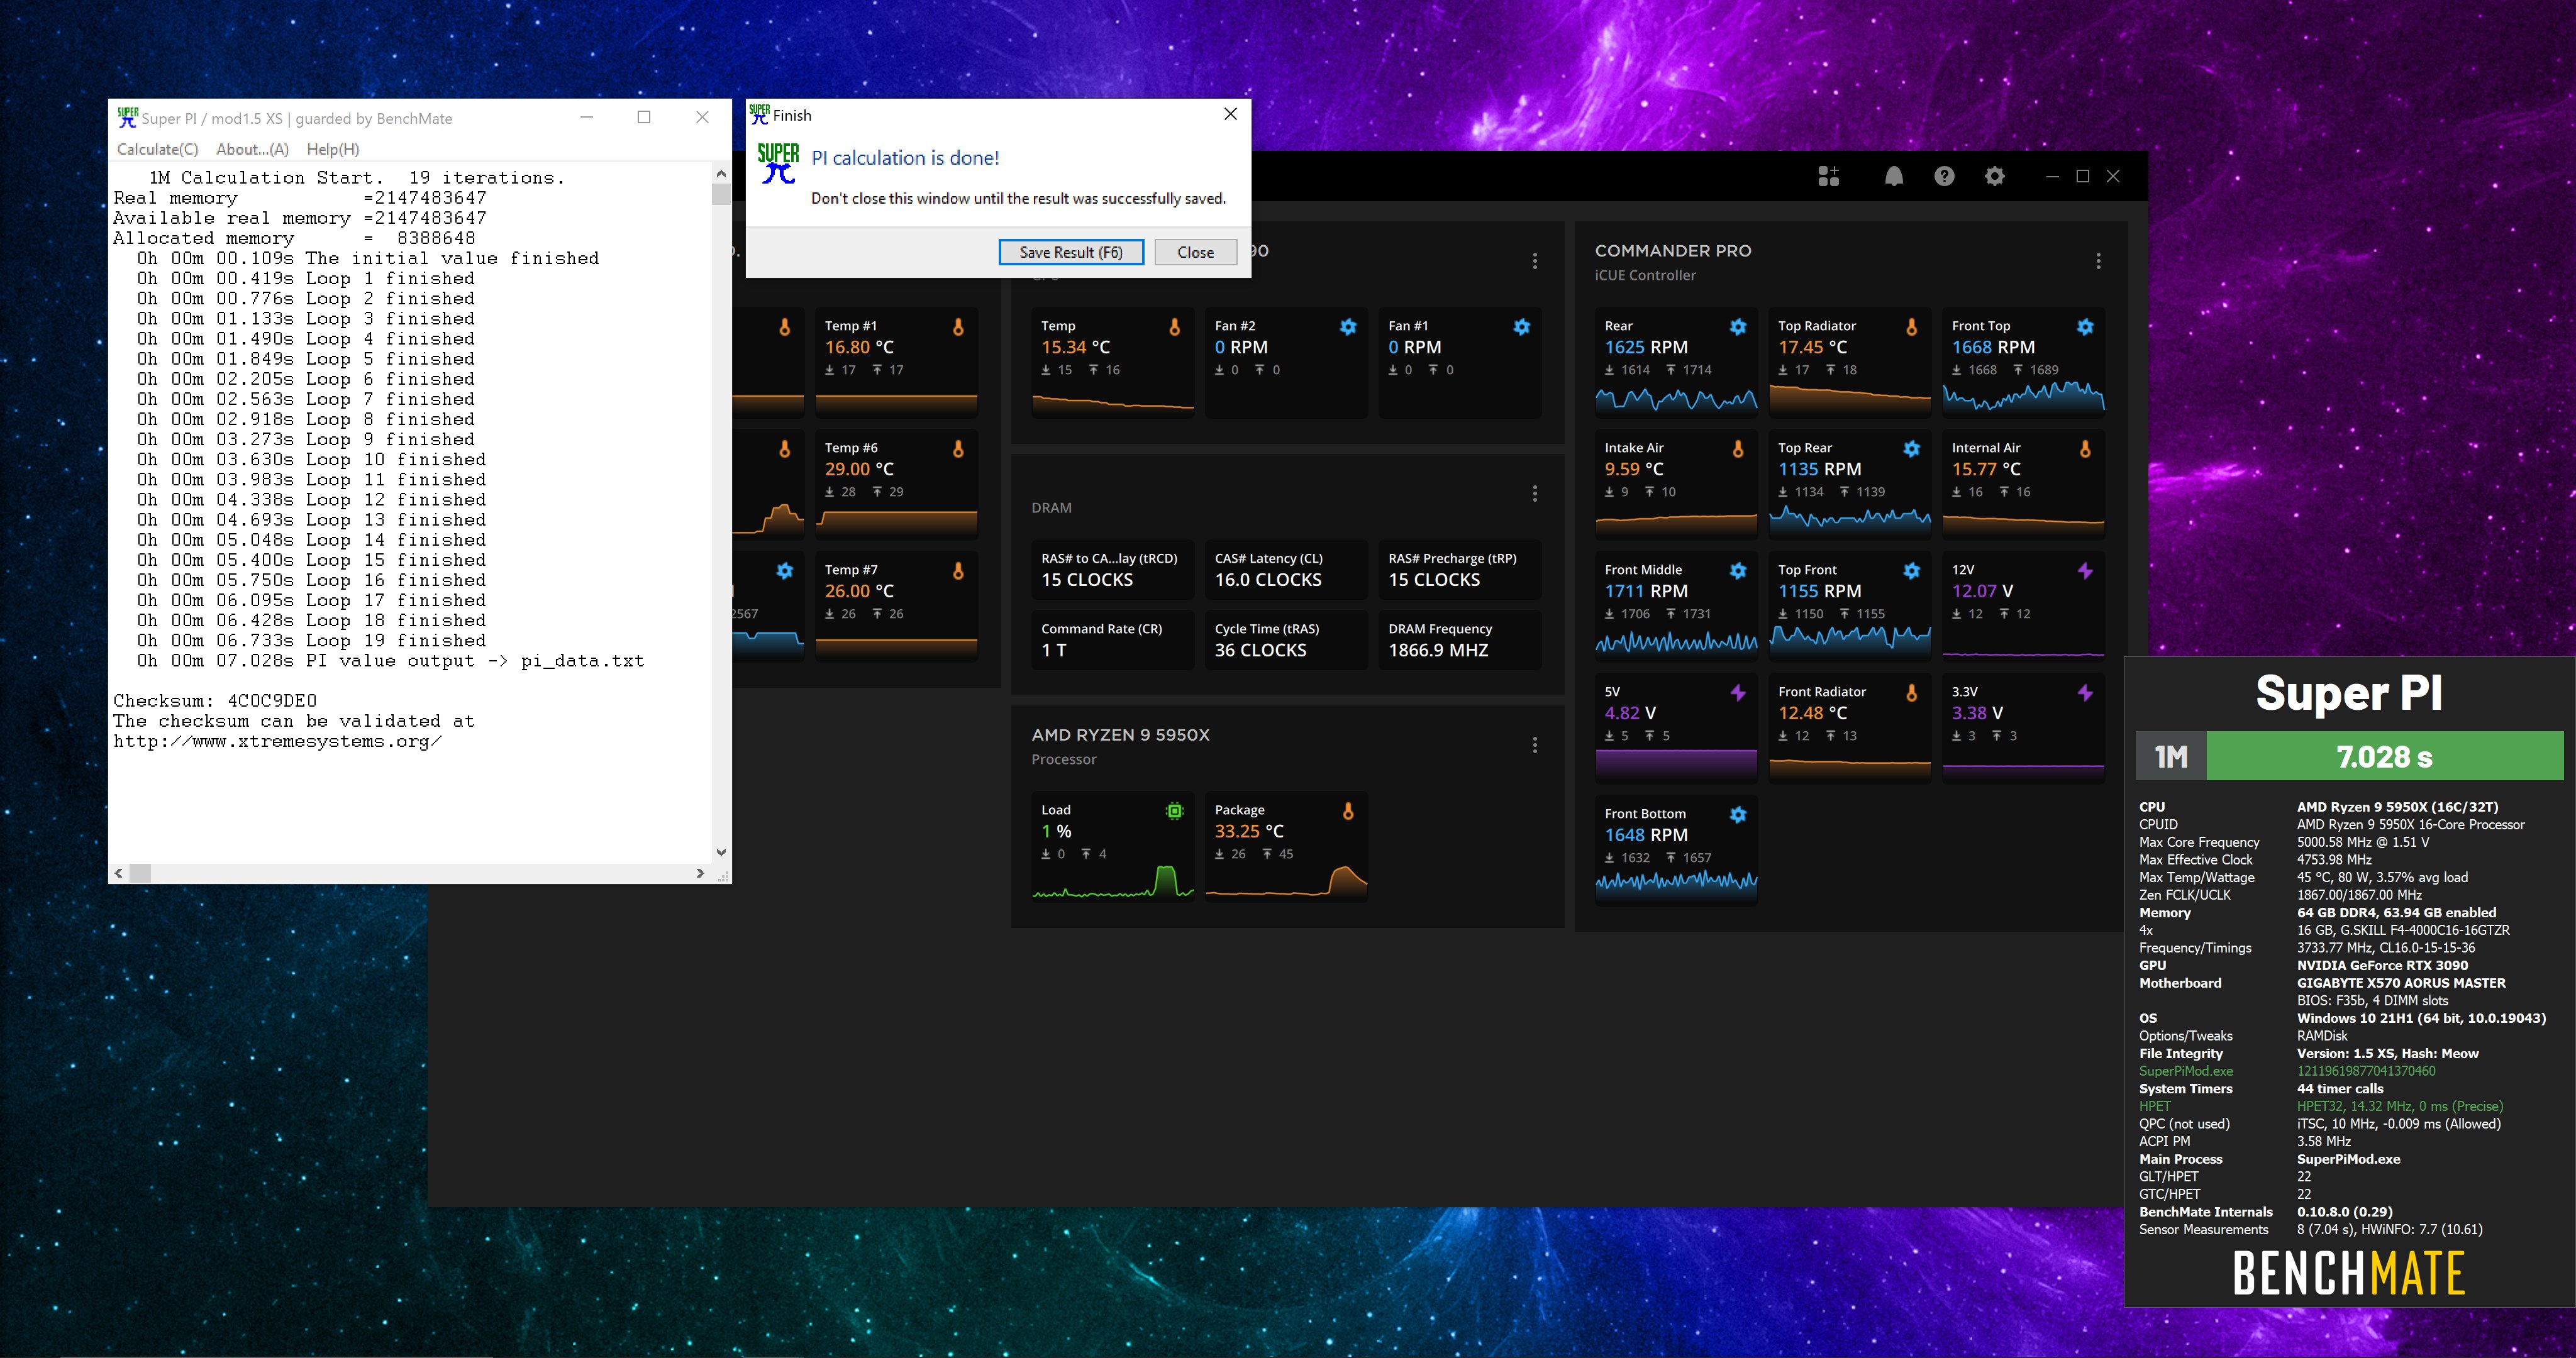
Task: Click Front Top fan gear icon
Action: click(2085, 327)
